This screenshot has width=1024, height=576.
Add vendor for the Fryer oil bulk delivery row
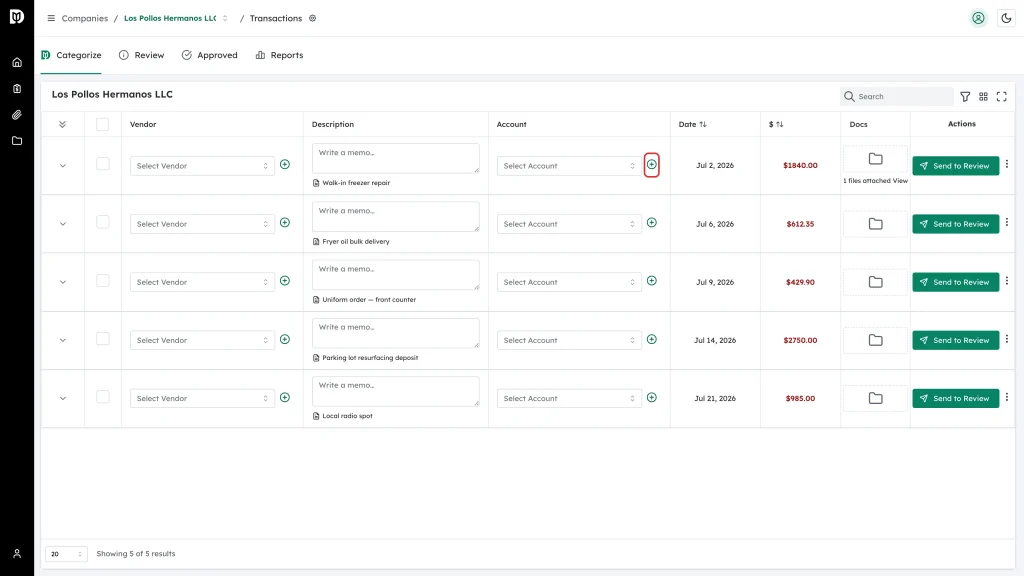[x=285, y=223]
